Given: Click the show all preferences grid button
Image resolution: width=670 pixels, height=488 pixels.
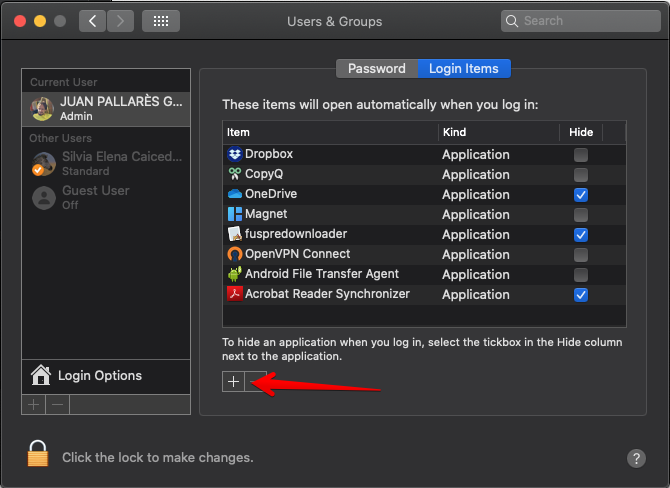Looking at the screenshot, I should click(x=161, y=21).
